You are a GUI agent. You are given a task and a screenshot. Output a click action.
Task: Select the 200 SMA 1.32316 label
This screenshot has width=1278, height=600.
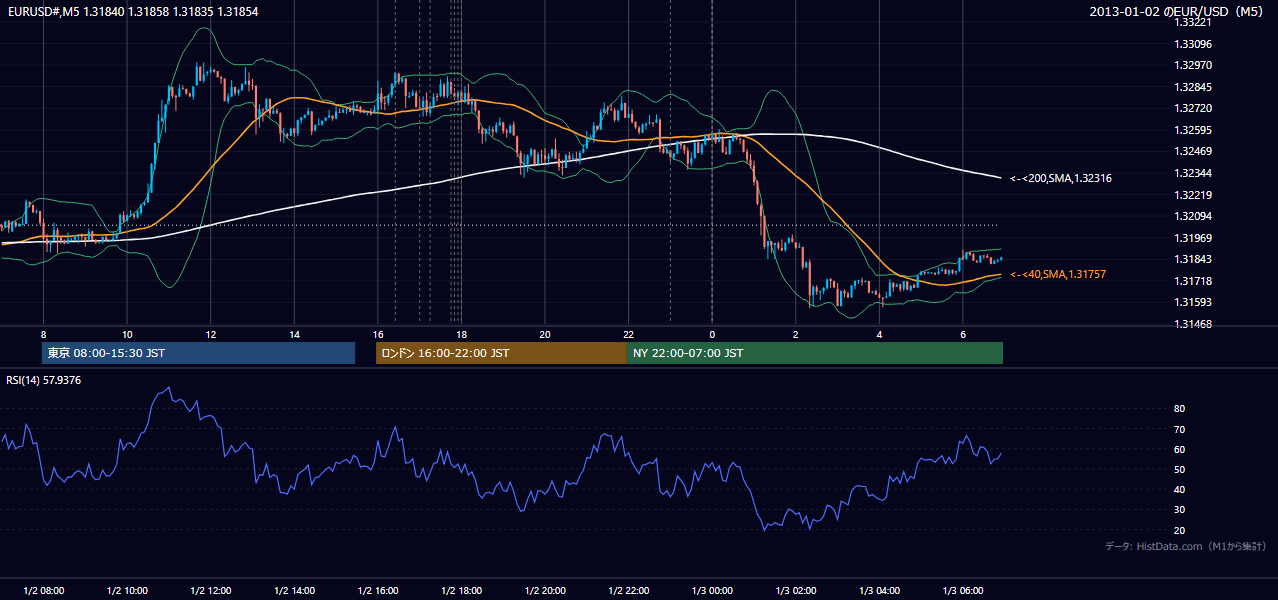click(1061, 178)
